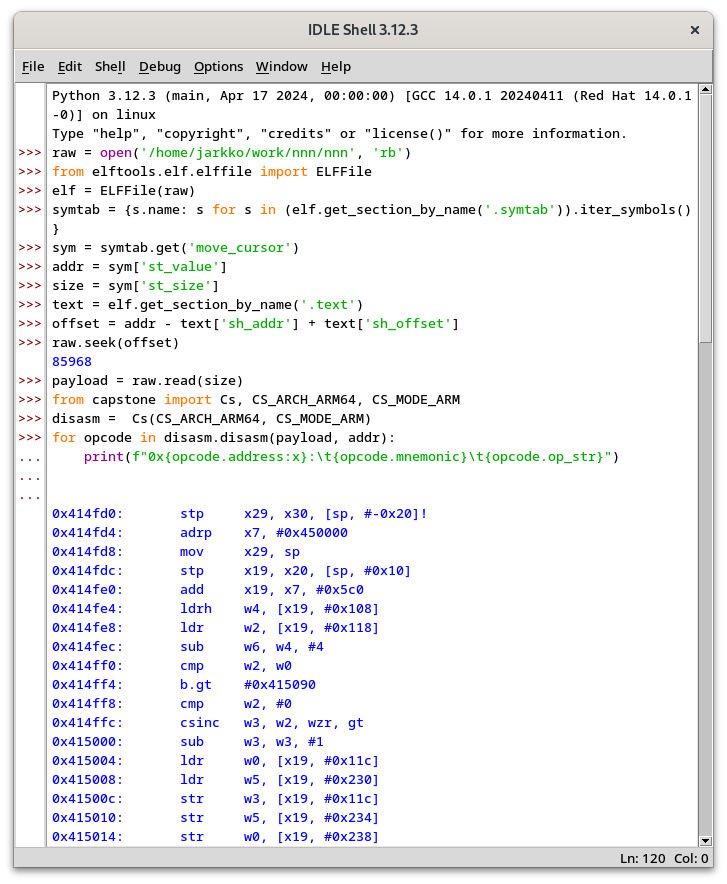
Task: Click the cmp w2, #0 line
Action: (172, 704)
